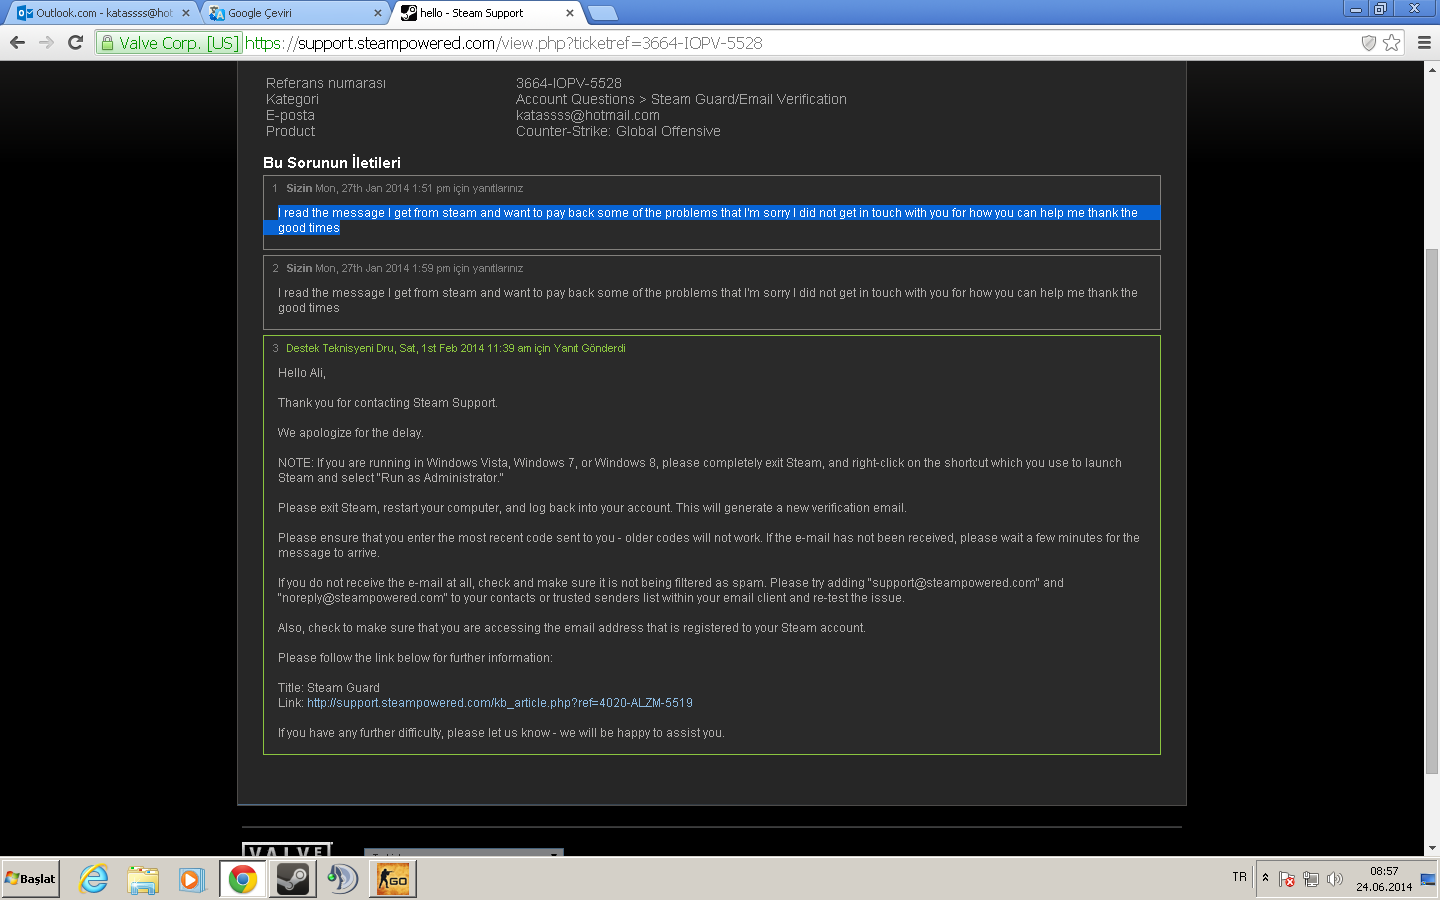Open TeamSpeak from the taskbar
This screenshot has width=1440, height=900.
pos(343,879)
